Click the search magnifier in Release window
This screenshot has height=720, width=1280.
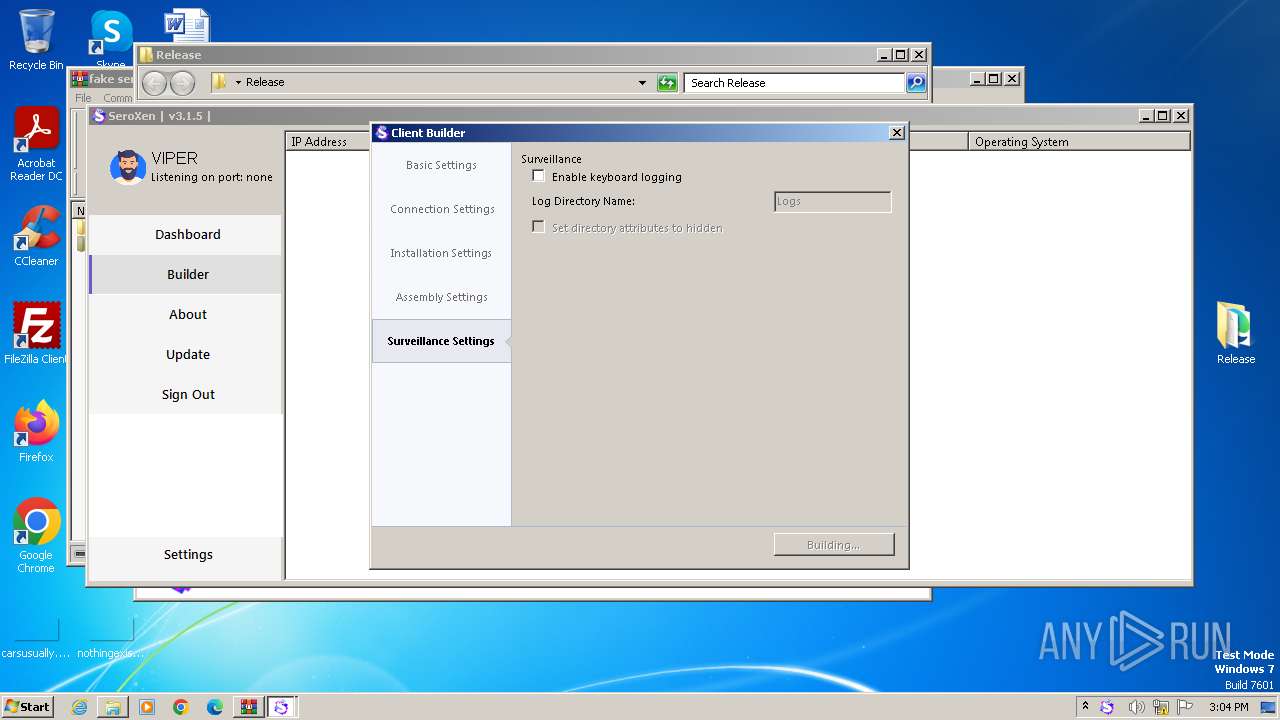(916, 83)
